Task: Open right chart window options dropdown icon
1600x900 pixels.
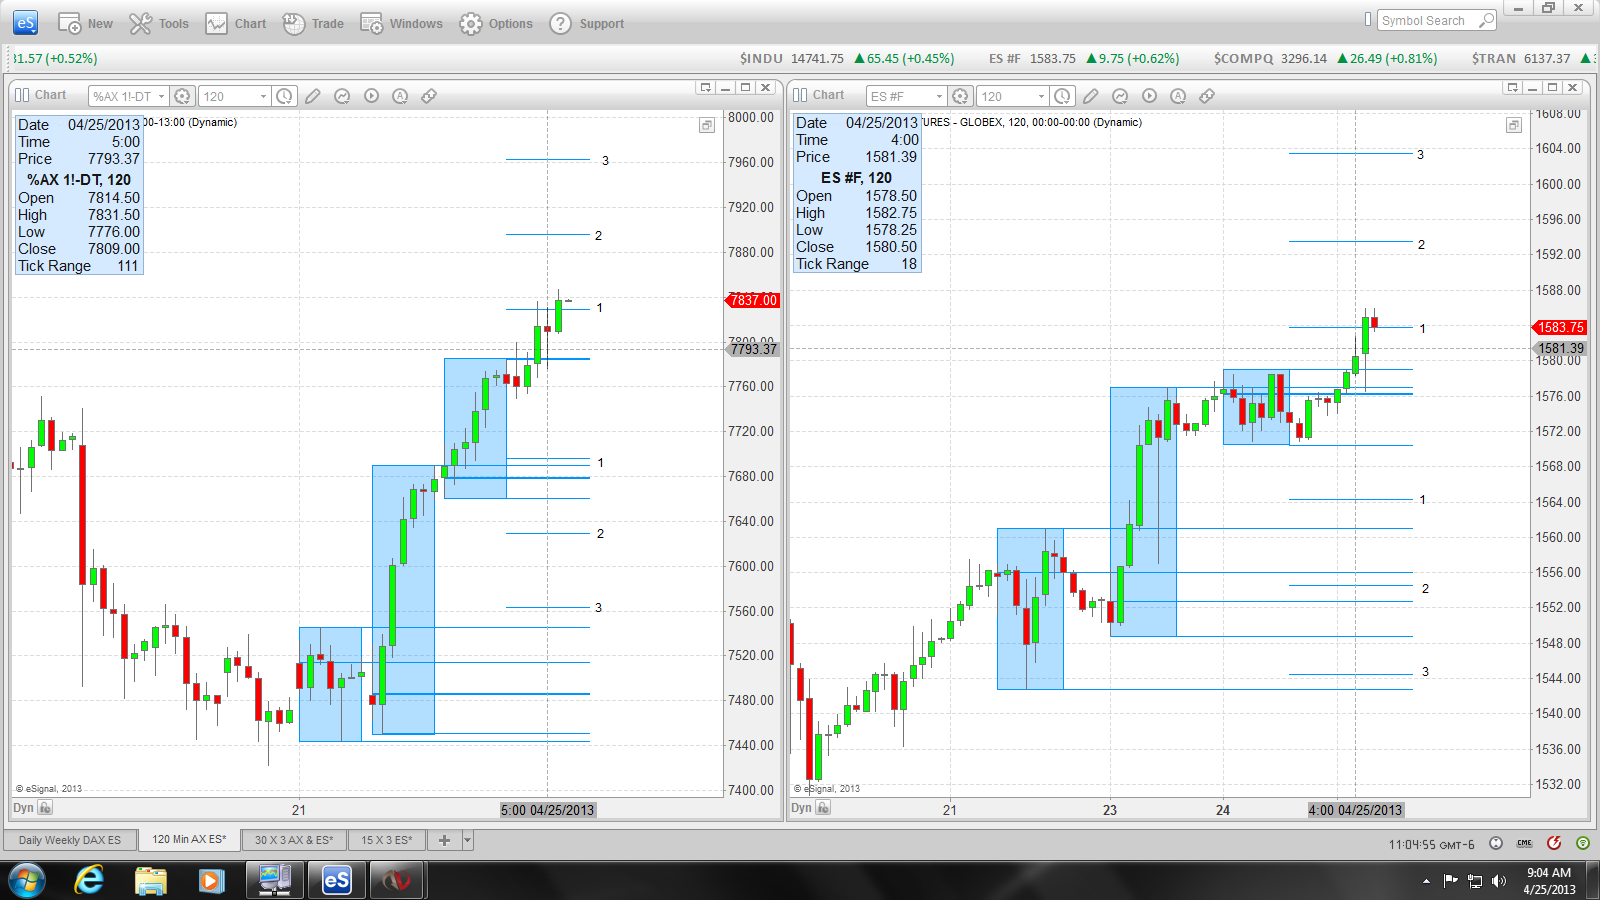Action: 1513,88
